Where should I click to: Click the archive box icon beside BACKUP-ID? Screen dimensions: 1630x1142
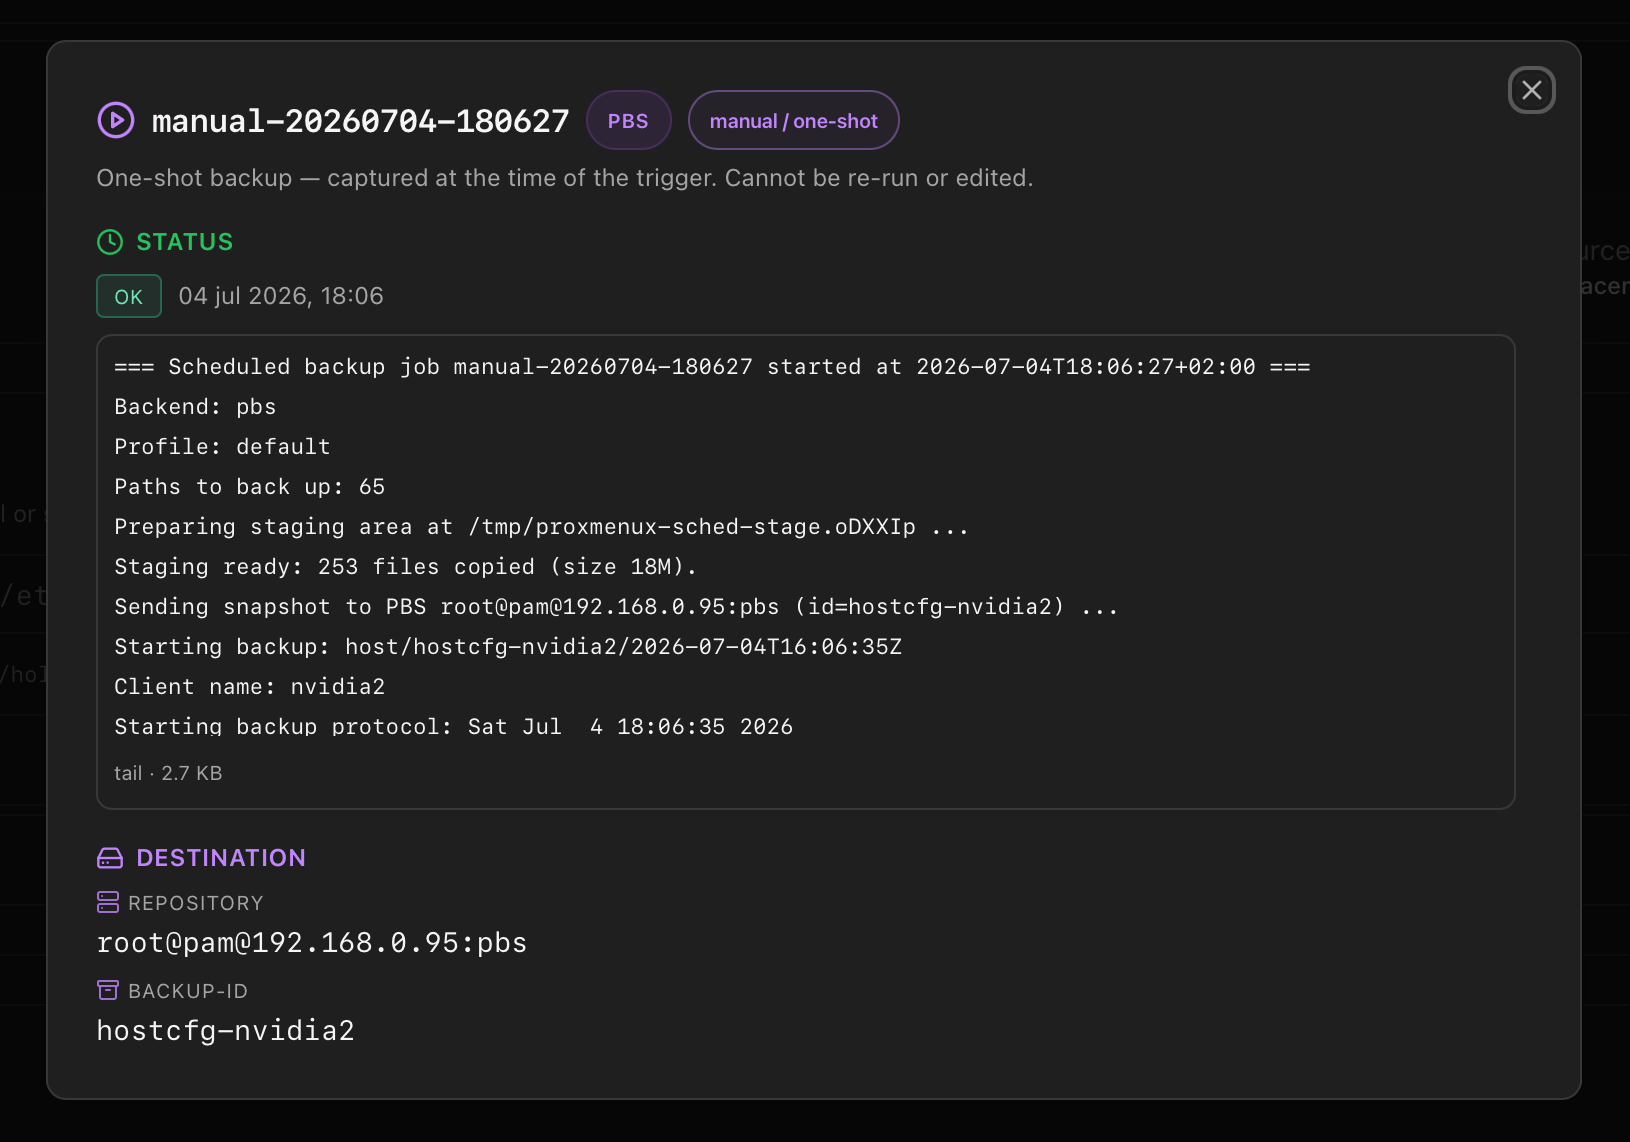tap(108, 990)
